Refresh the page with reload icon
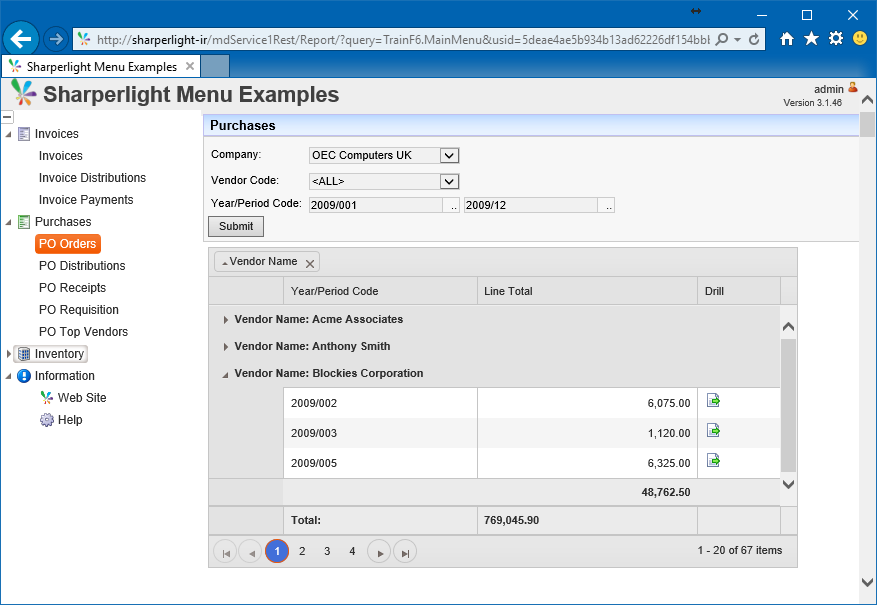Screen dimensions: 877x605 pyautogui.click(x=754, y=39)
